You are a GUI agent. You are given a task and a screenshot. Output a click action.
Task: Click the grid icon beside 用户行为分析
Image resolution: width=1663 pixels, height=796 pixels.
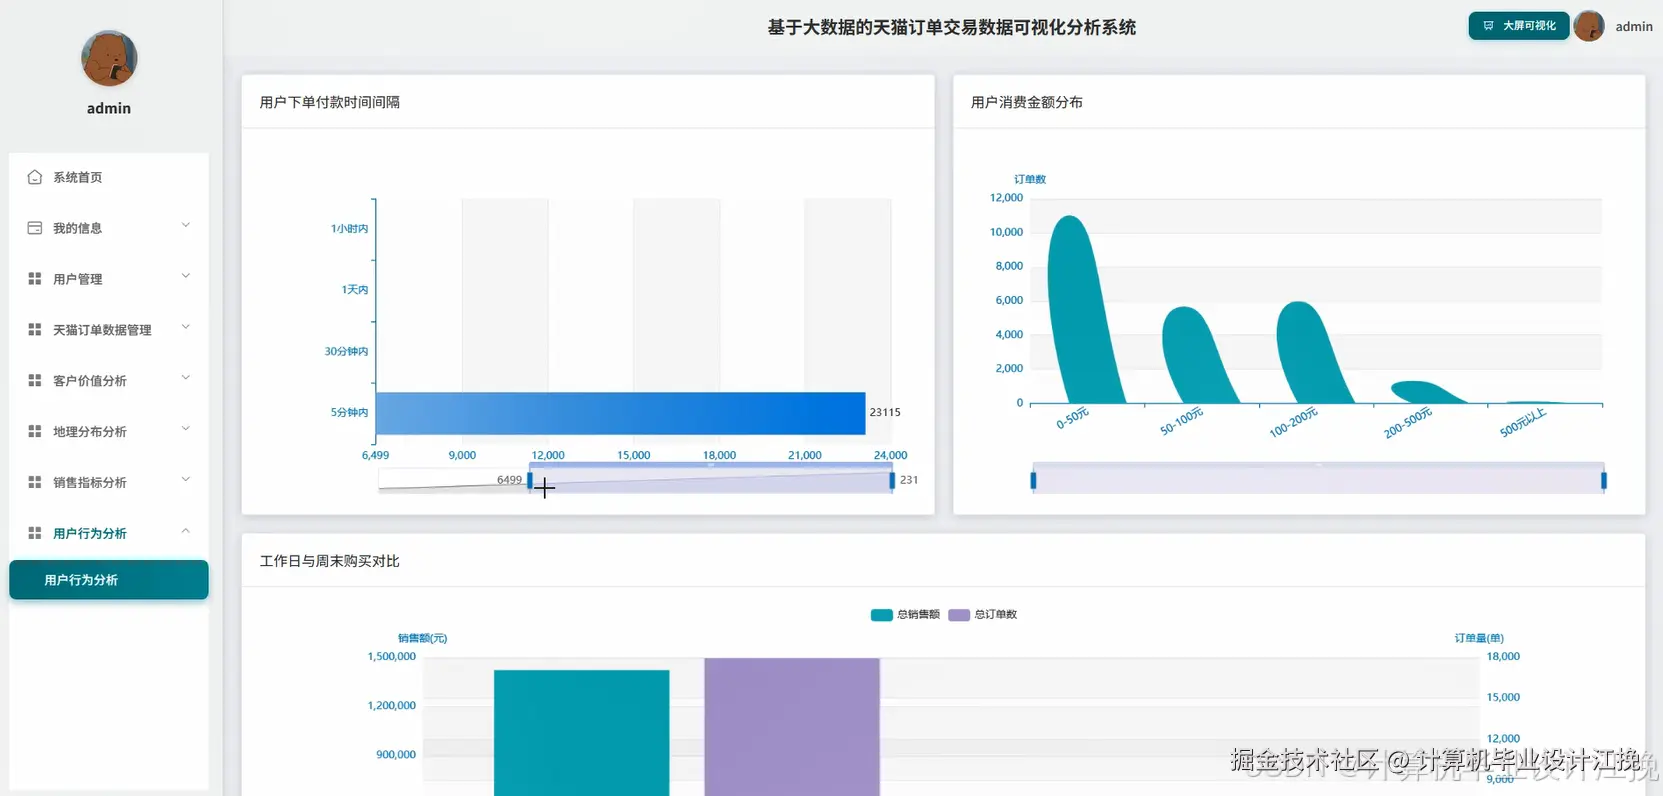pos(35,533)
